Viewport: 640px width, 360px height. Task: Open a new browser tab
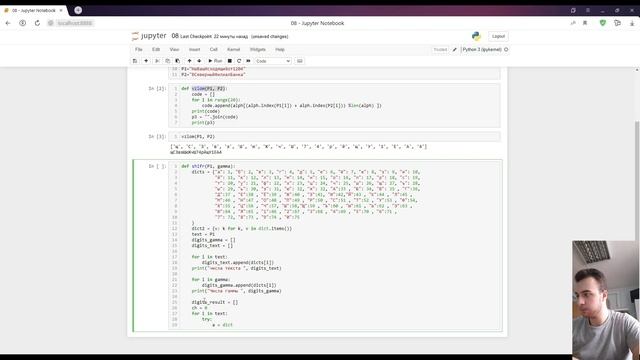pyautogui.click(x=78, y=10)
